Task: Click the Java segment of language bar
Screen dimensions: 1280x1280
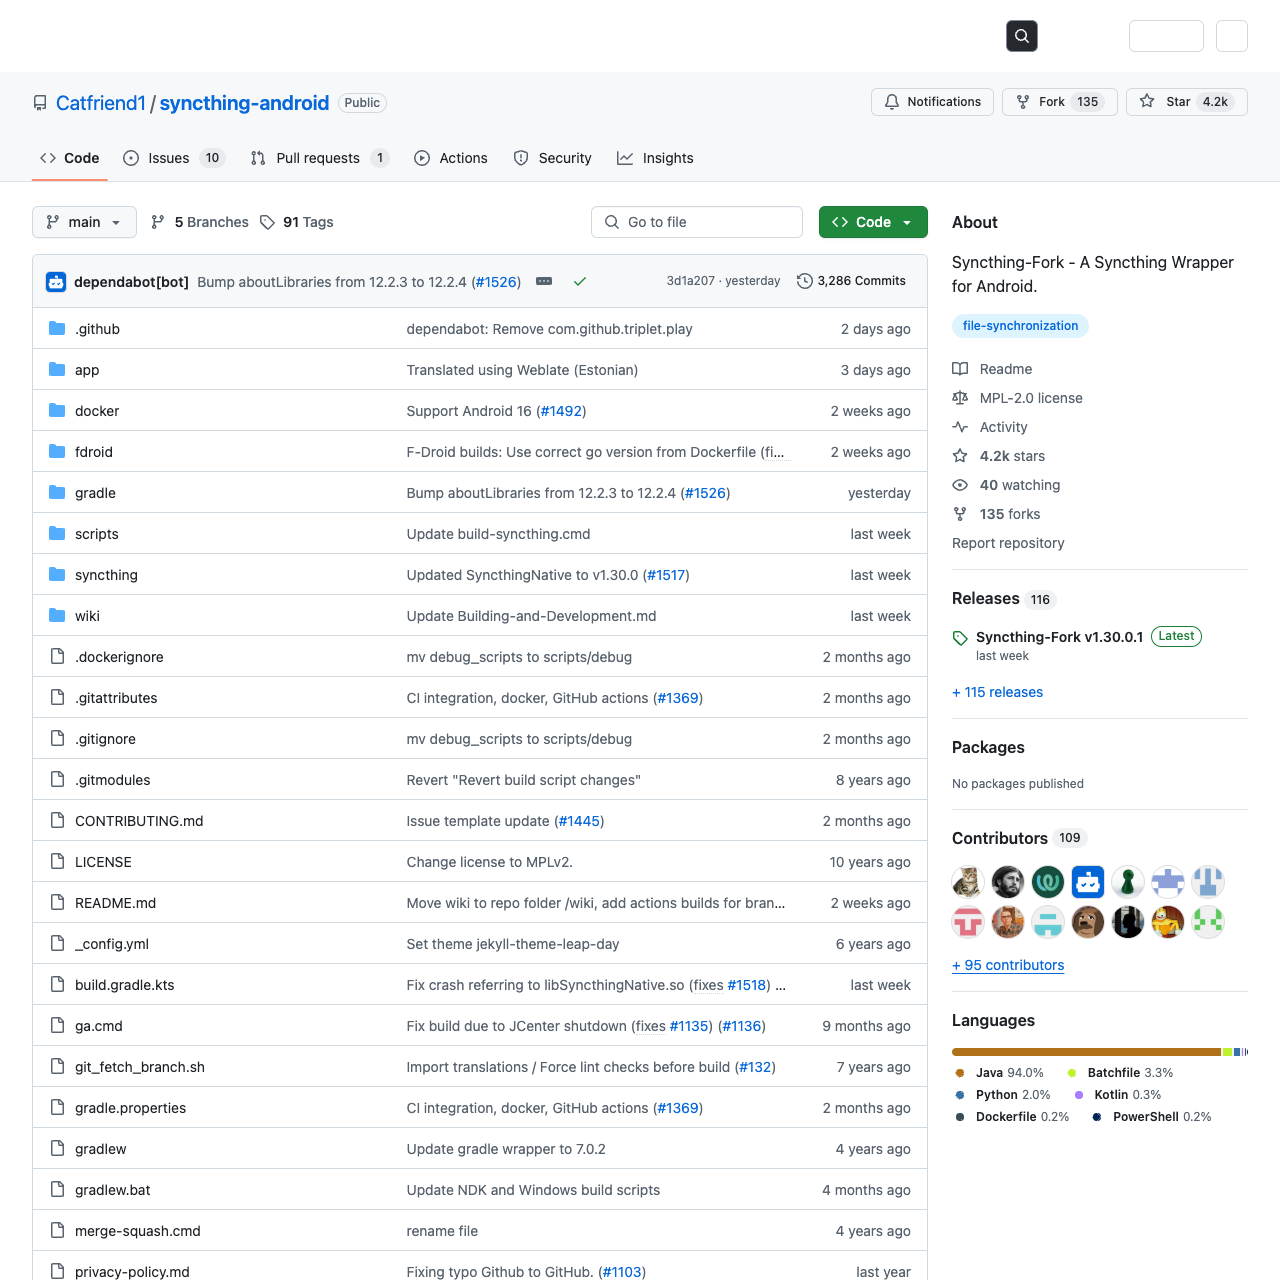Action: 1086,1052
